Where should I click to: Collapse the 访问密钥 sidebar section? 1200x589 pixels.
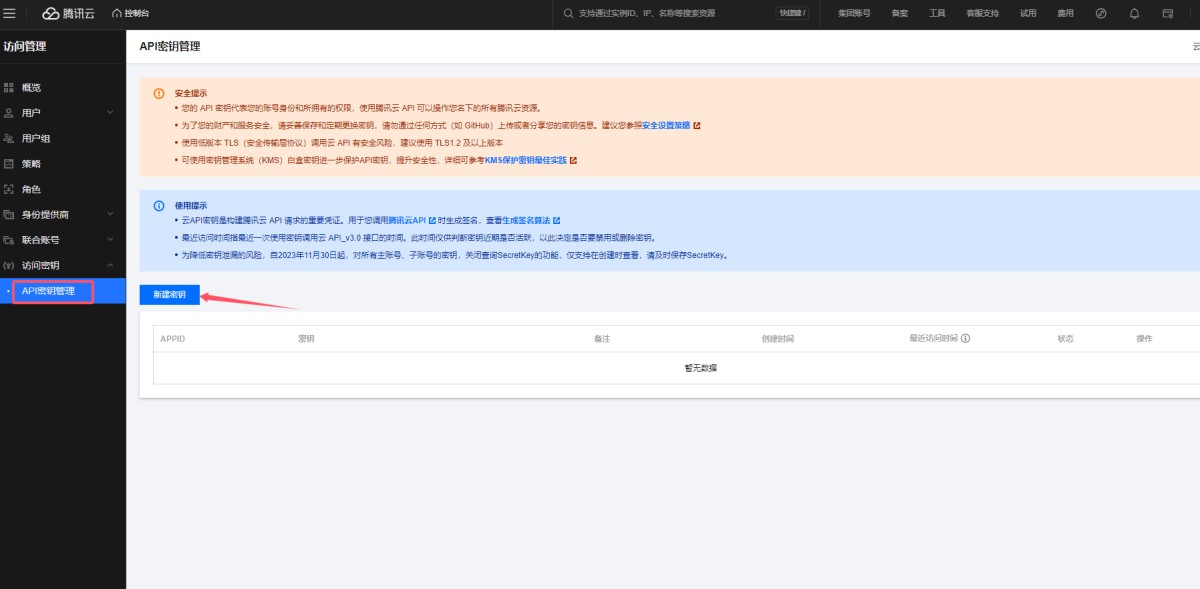pos(110,265)
